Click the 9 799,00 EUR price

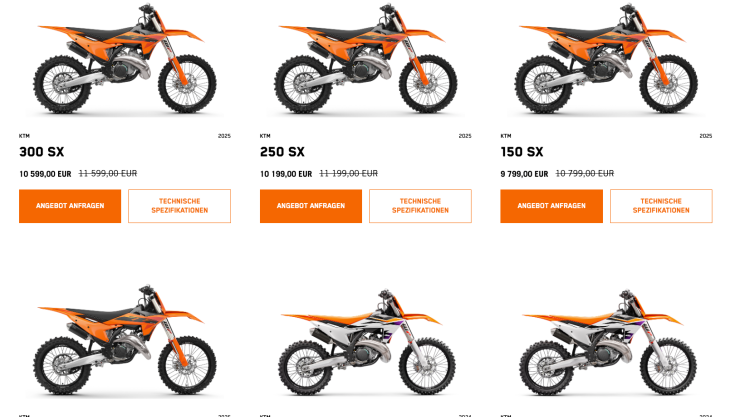[524, 174]
